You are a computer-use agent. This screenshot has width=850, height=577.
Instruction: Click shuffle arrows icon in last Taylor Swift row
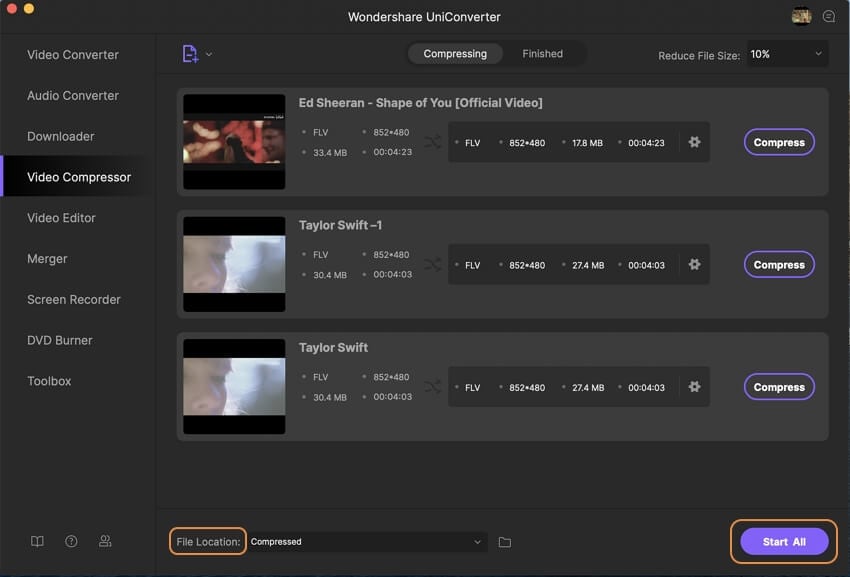pos(433,387)
